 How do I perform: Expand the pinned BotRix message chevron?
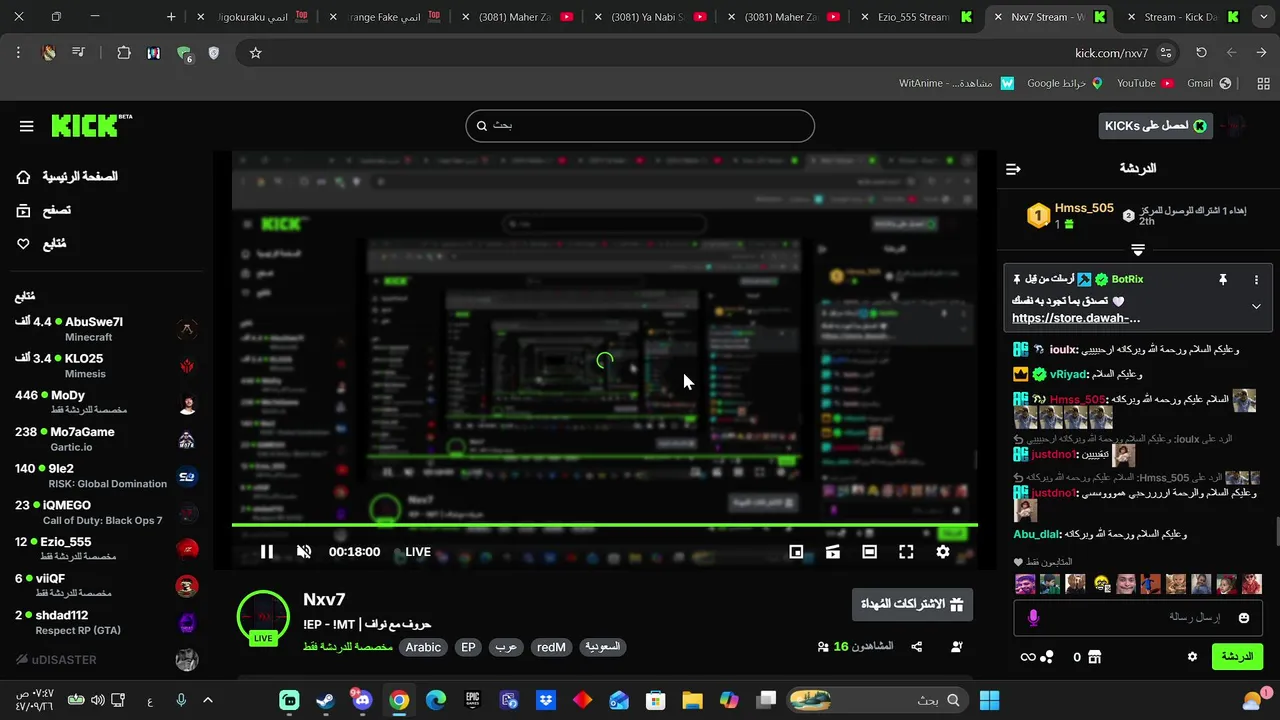click(x=1256, y=307)
